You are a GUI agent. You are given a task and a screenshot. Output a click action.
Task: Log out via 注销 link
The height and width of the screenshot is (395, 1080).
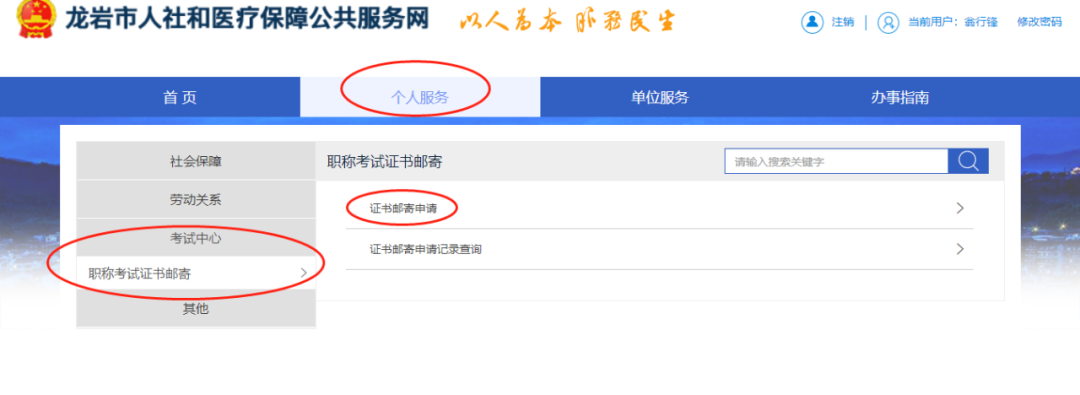842,22
